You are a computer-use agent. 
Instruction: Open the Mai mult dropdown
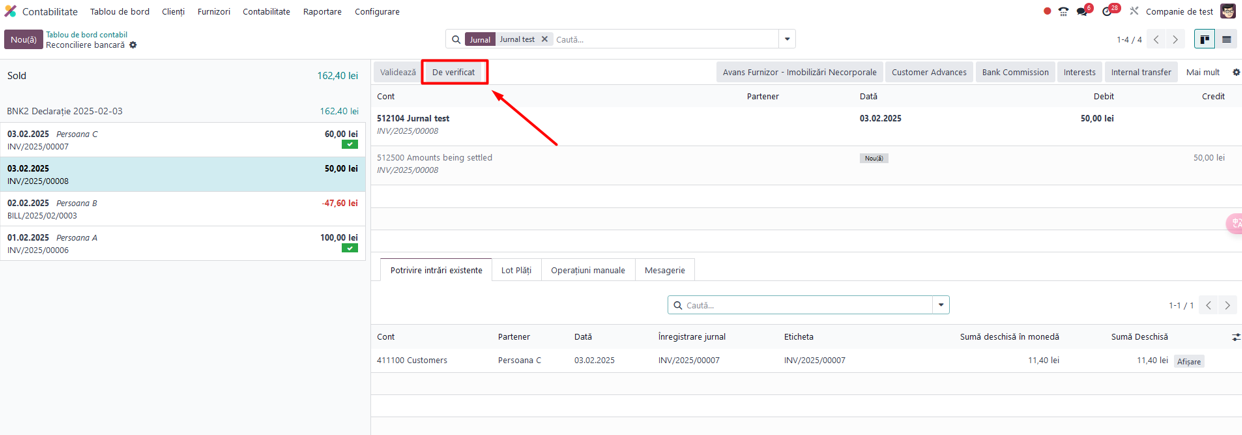point(1202,72)
